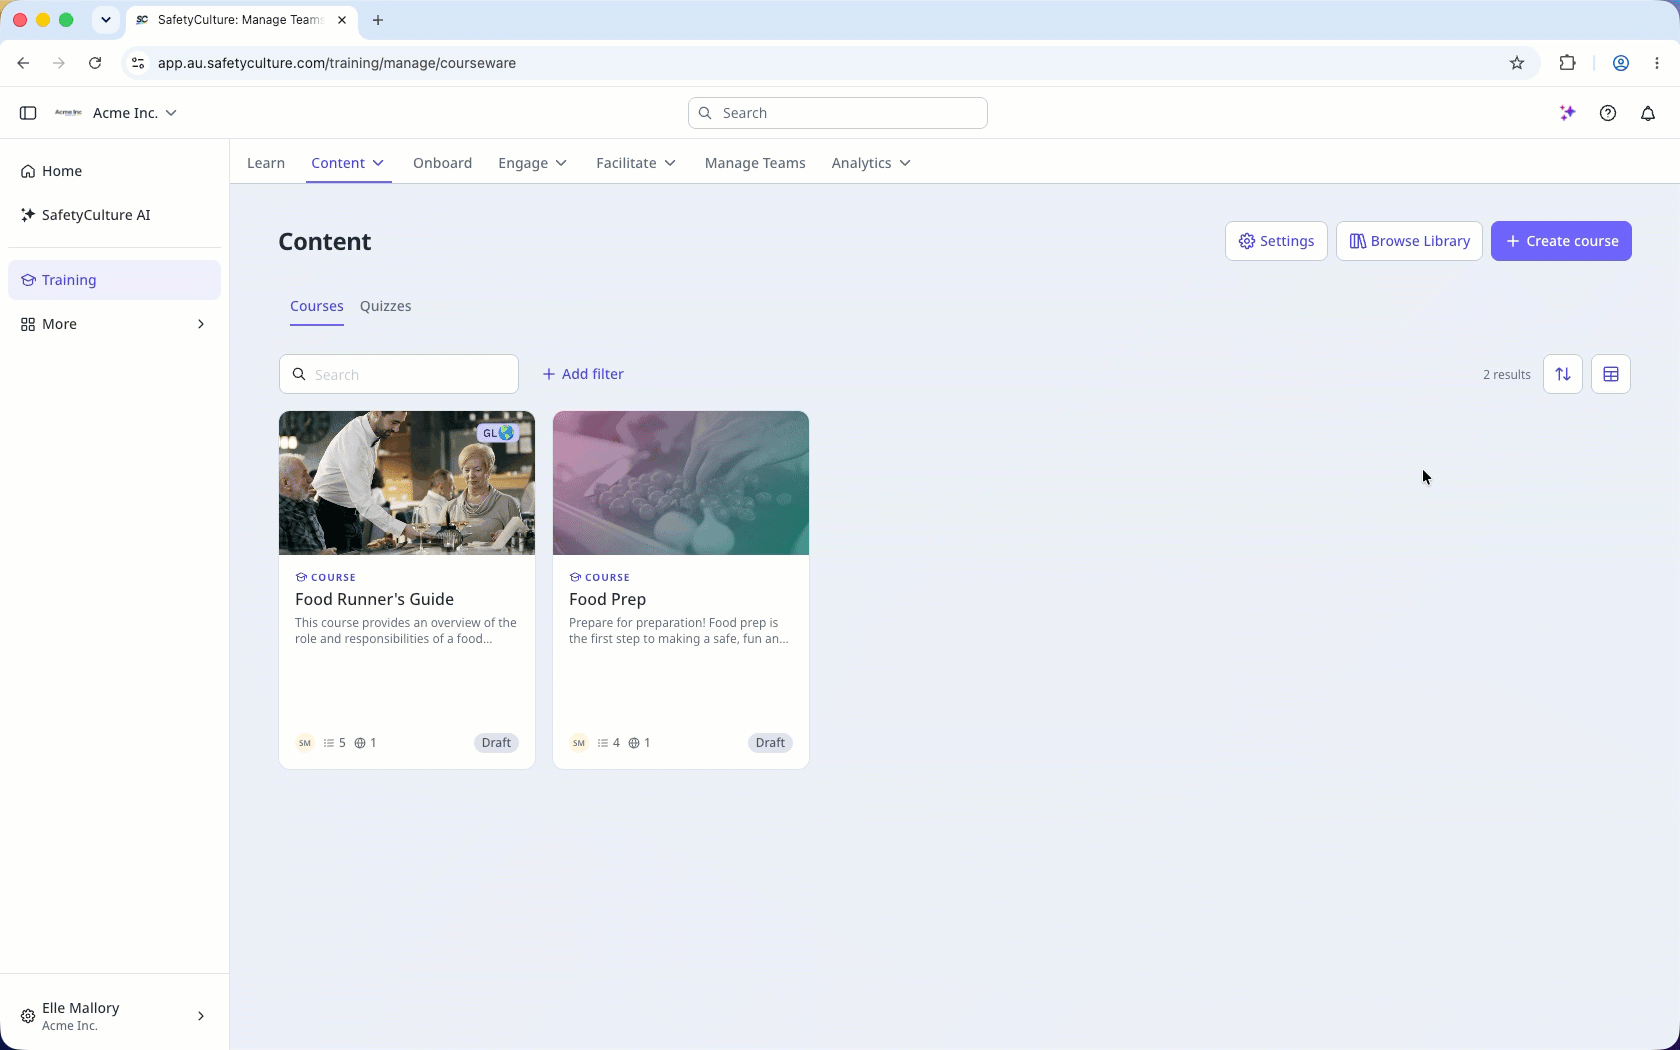Open SafetyCulture AI sparkle icon in header
Screen dimensions: 1680x1050
1568,113
